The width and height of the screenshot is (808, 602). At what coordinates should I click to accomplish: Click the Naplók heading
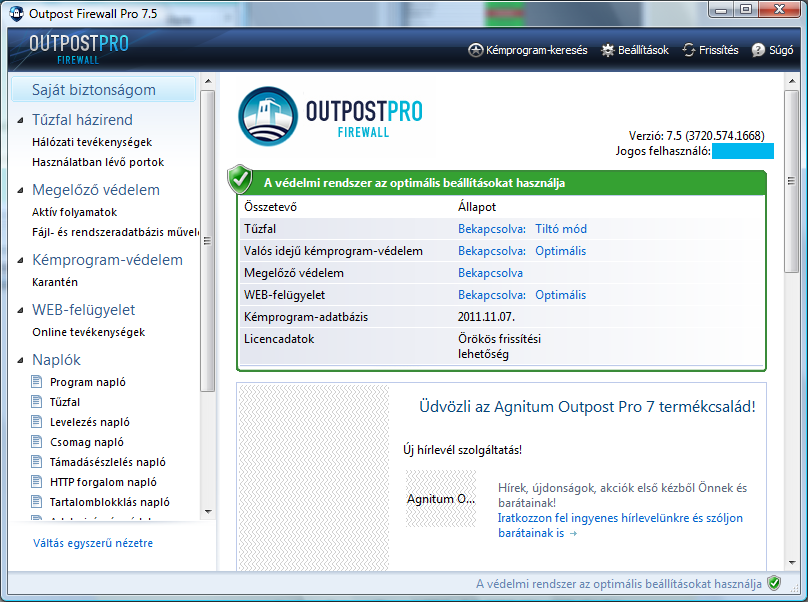pos(56,360)
